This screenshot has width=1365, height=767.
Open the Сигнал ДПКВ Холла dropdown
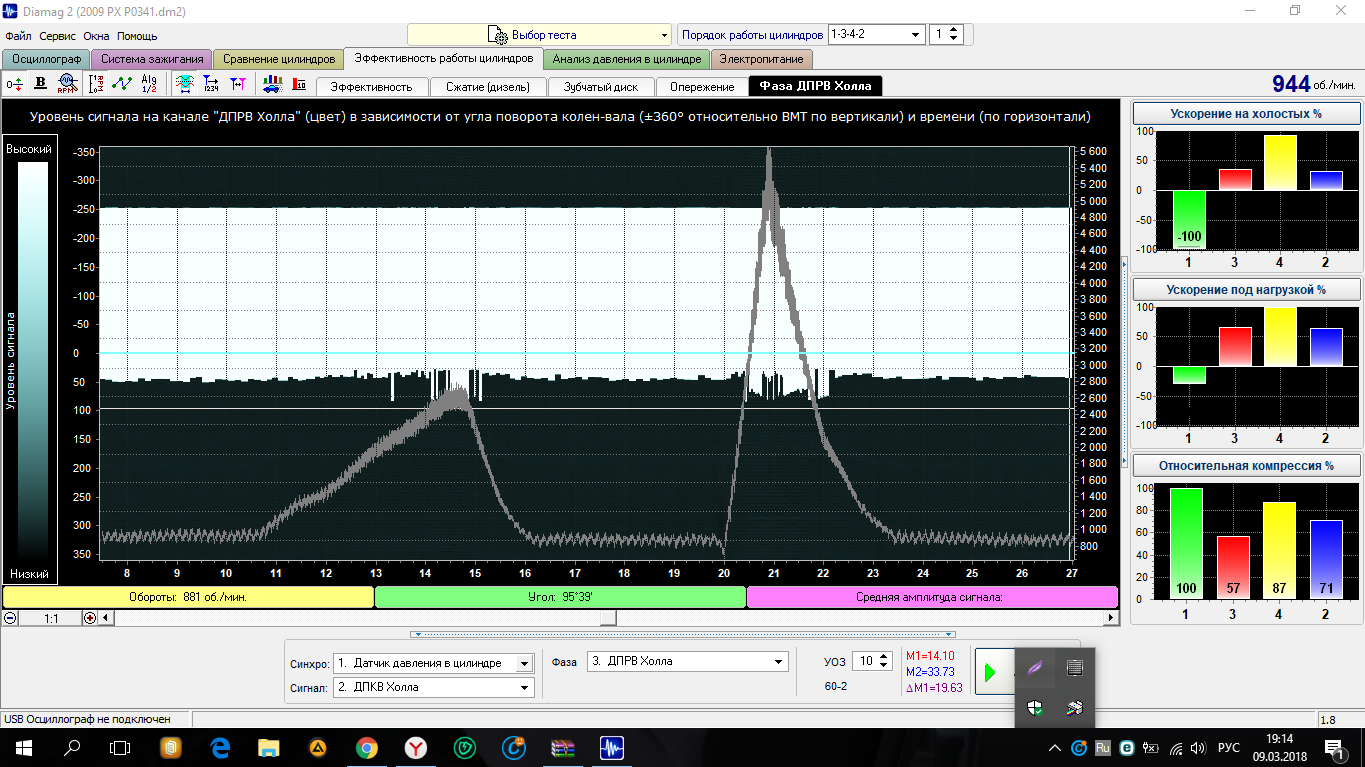tap(433, 687)
